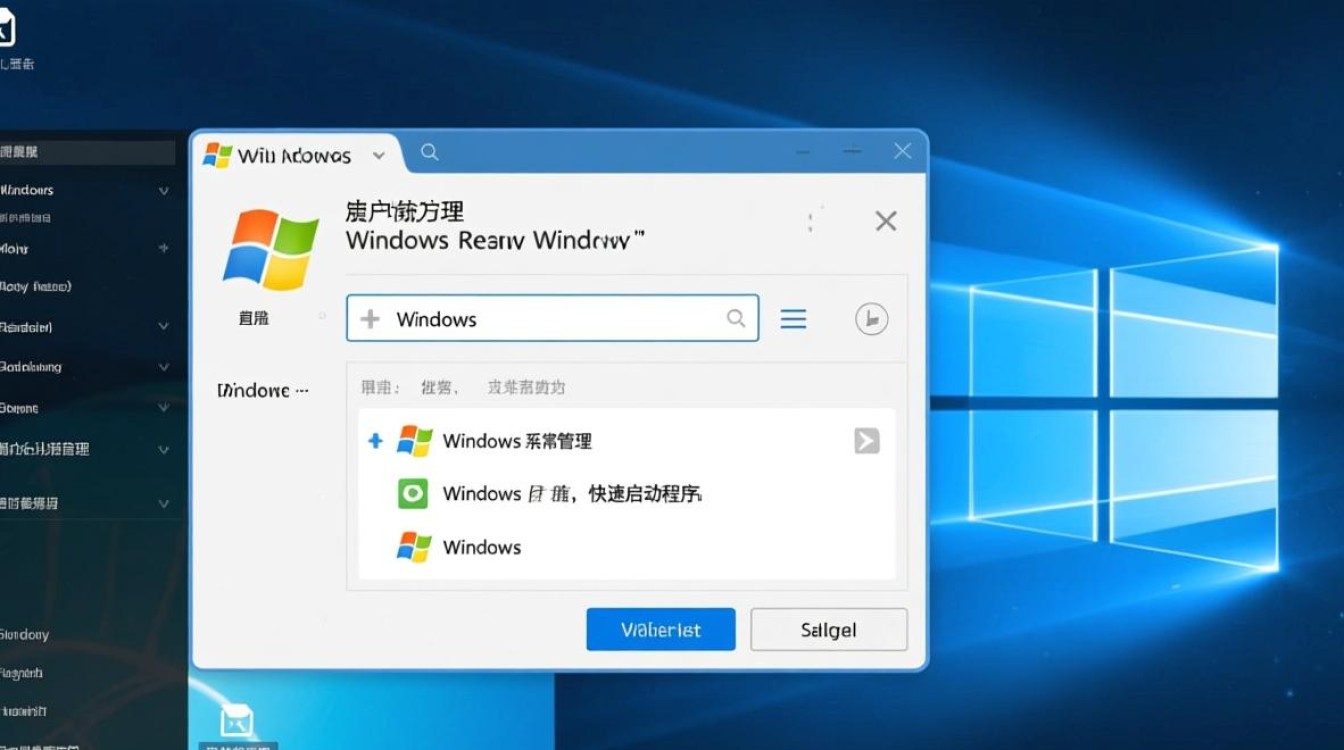The width and height of the screenshot is (1344, 750).
Task: Click the small circle beside 直框 label
Action: pyautogui.click(x=321, y=316)
